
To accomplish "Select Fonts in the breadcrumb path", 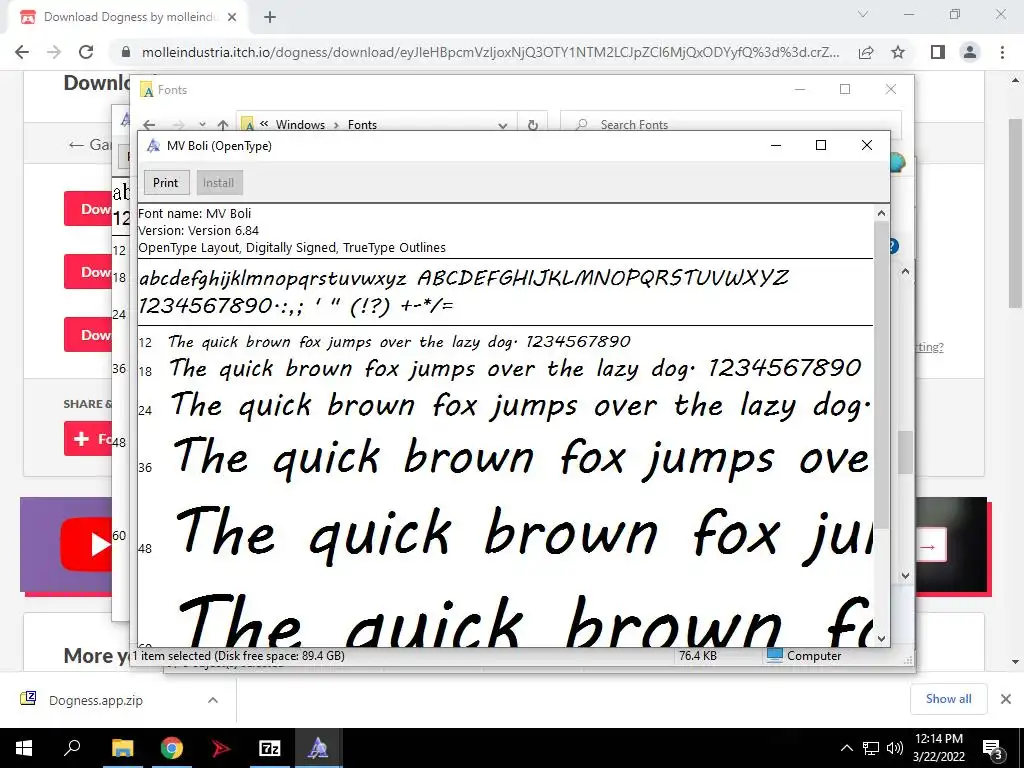I will 362,125.
